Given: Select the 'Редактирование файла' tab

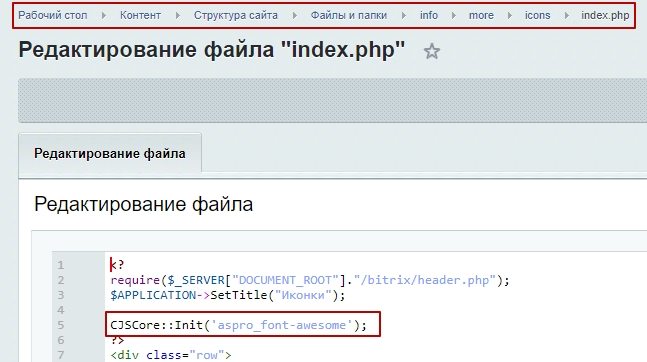Looking at the screenshot, I should [x=110, y=153].
